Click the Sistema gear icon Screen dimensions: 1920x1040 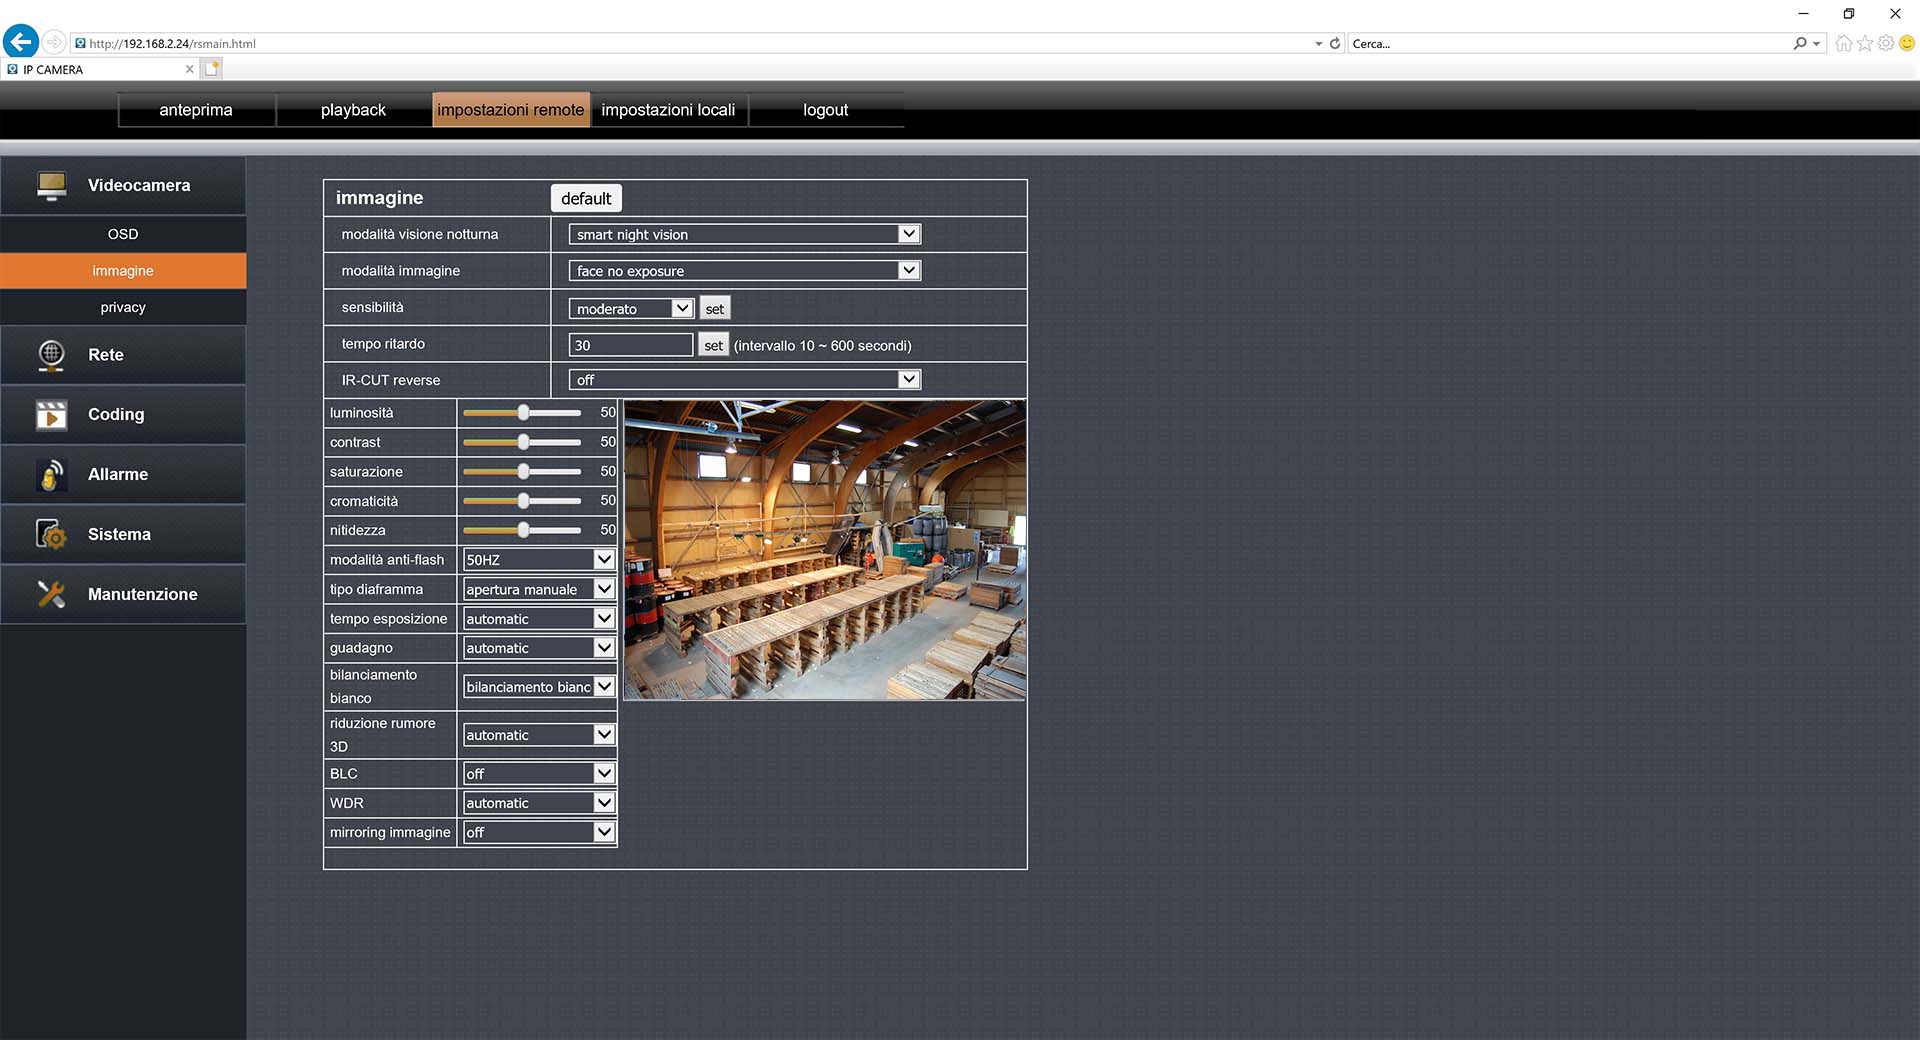point(51,535)
